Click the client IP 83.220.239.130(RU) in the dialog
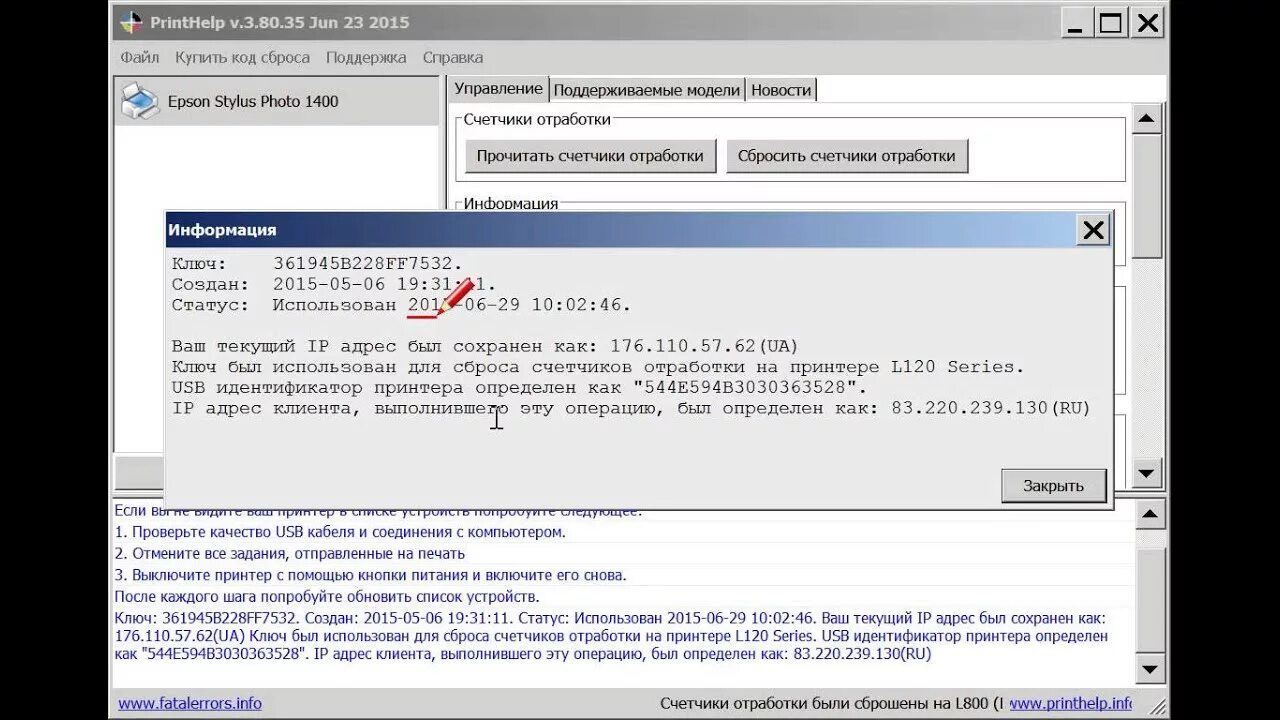Screen dimensions: 1280x720 991,408
